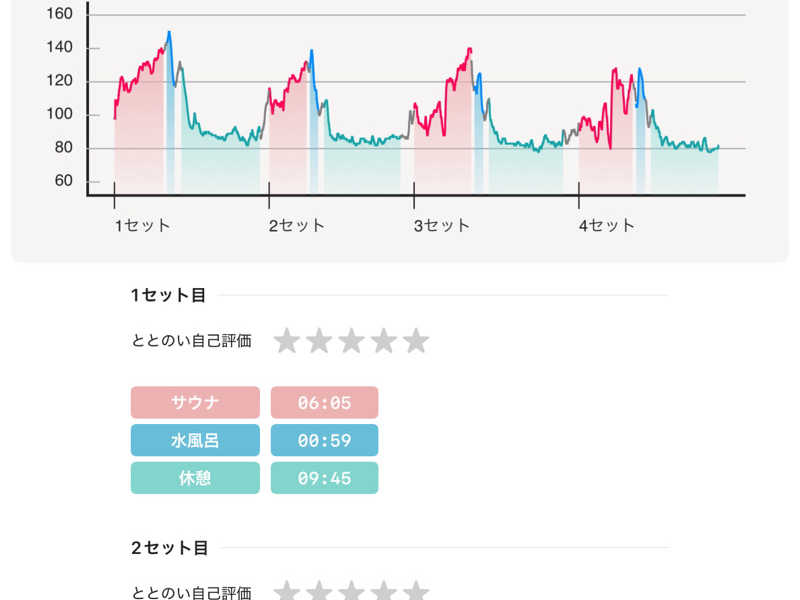
Task: Give set 1 three stars
Action: 352,340
